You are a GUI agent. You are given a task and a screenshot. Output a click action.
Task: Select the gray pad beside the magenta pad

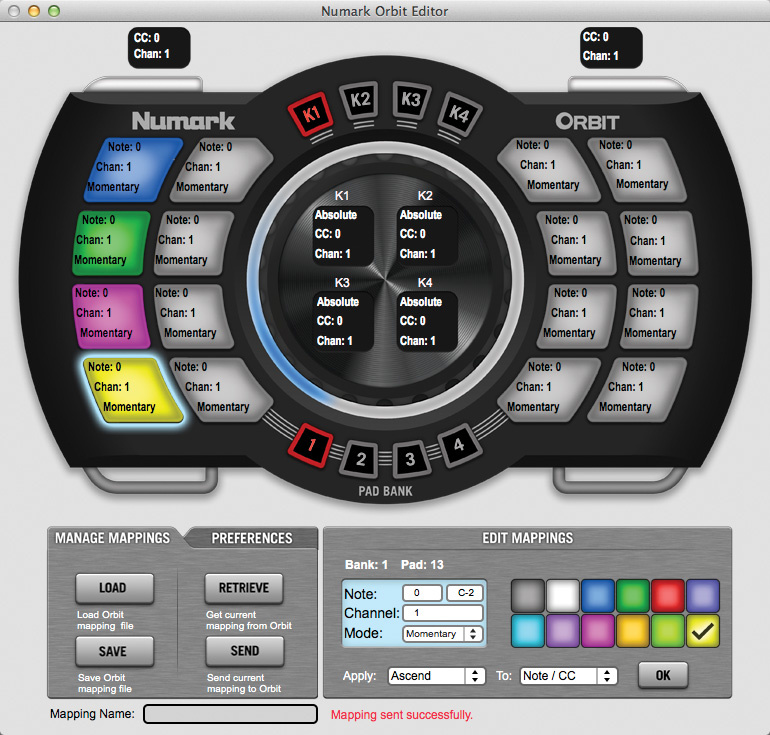tap(192, 316)
